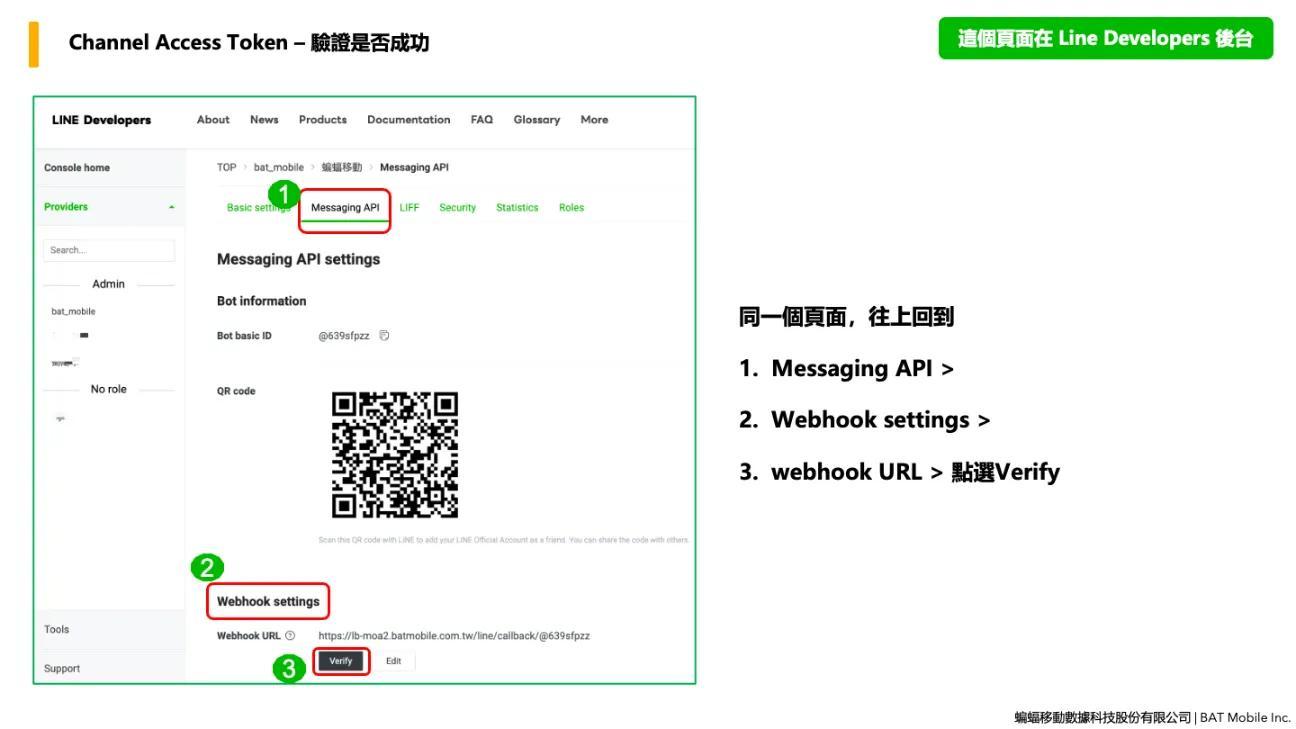Open the More menu in top navigation
Viewport: 1296px width, 729px height.
[x=594, y=120]
